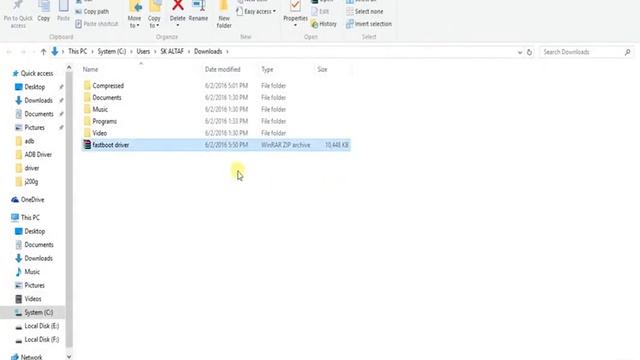Screen dimensions: 640x360
Task: Open Pictures under This PC
Action: tap(34, 285)
